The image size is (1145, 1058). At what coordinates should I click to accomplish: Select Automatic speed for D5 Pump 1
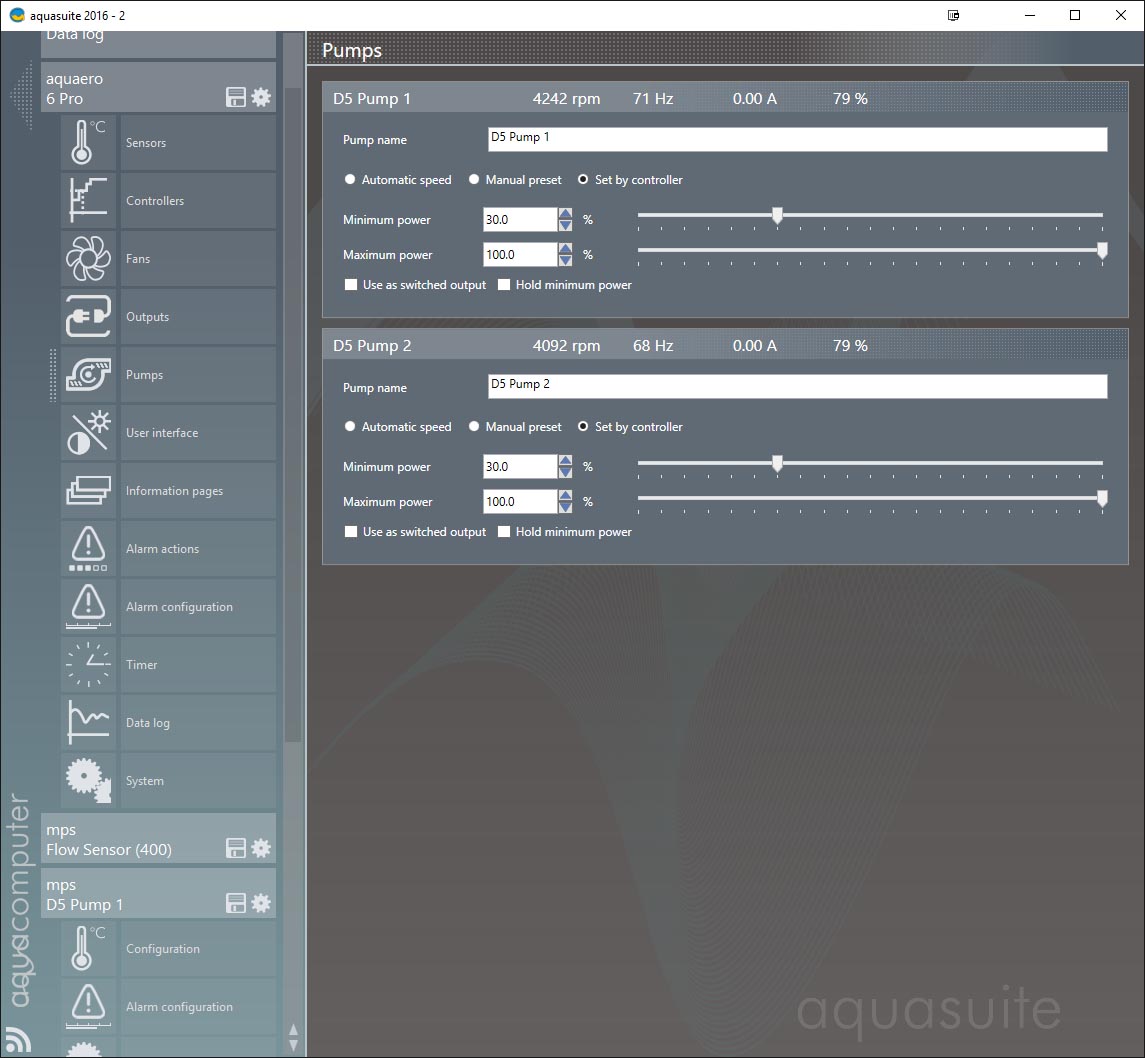click(350, 180)
